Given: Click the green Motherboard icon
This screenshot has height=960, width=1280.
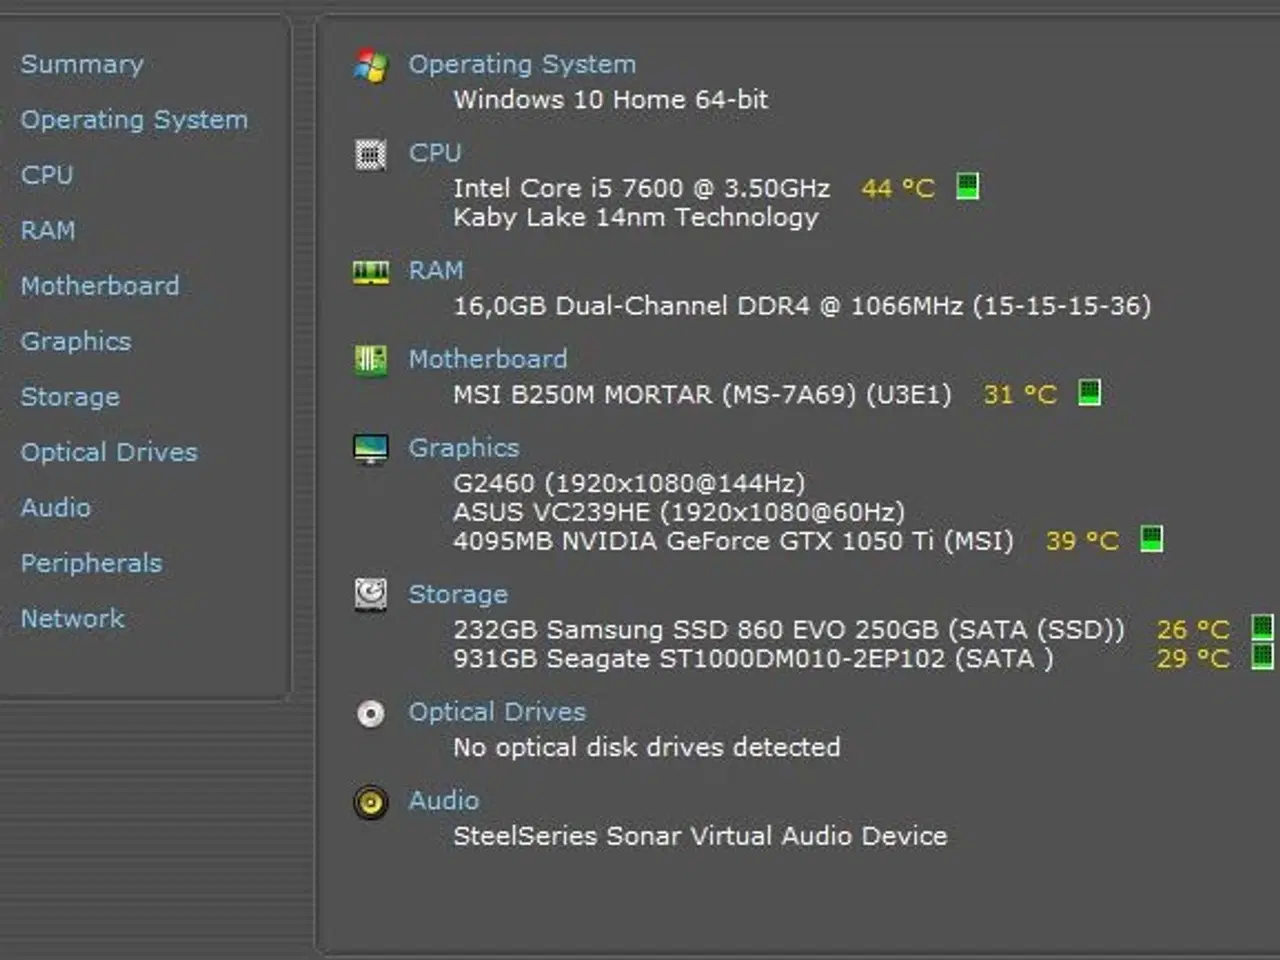Looking at the screenshot, I should point(371,360).
